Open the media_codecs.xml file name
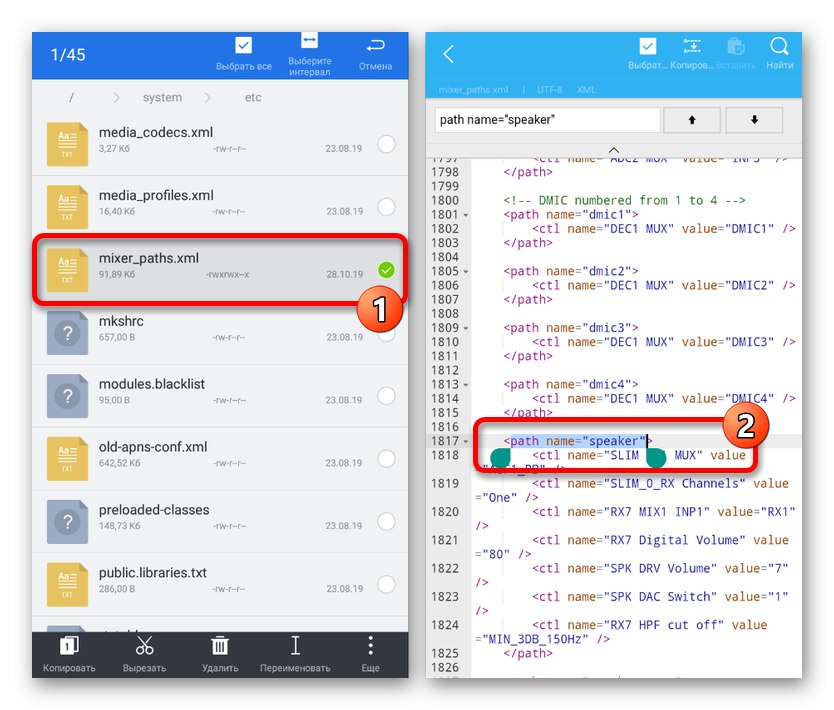 (156, 132)
